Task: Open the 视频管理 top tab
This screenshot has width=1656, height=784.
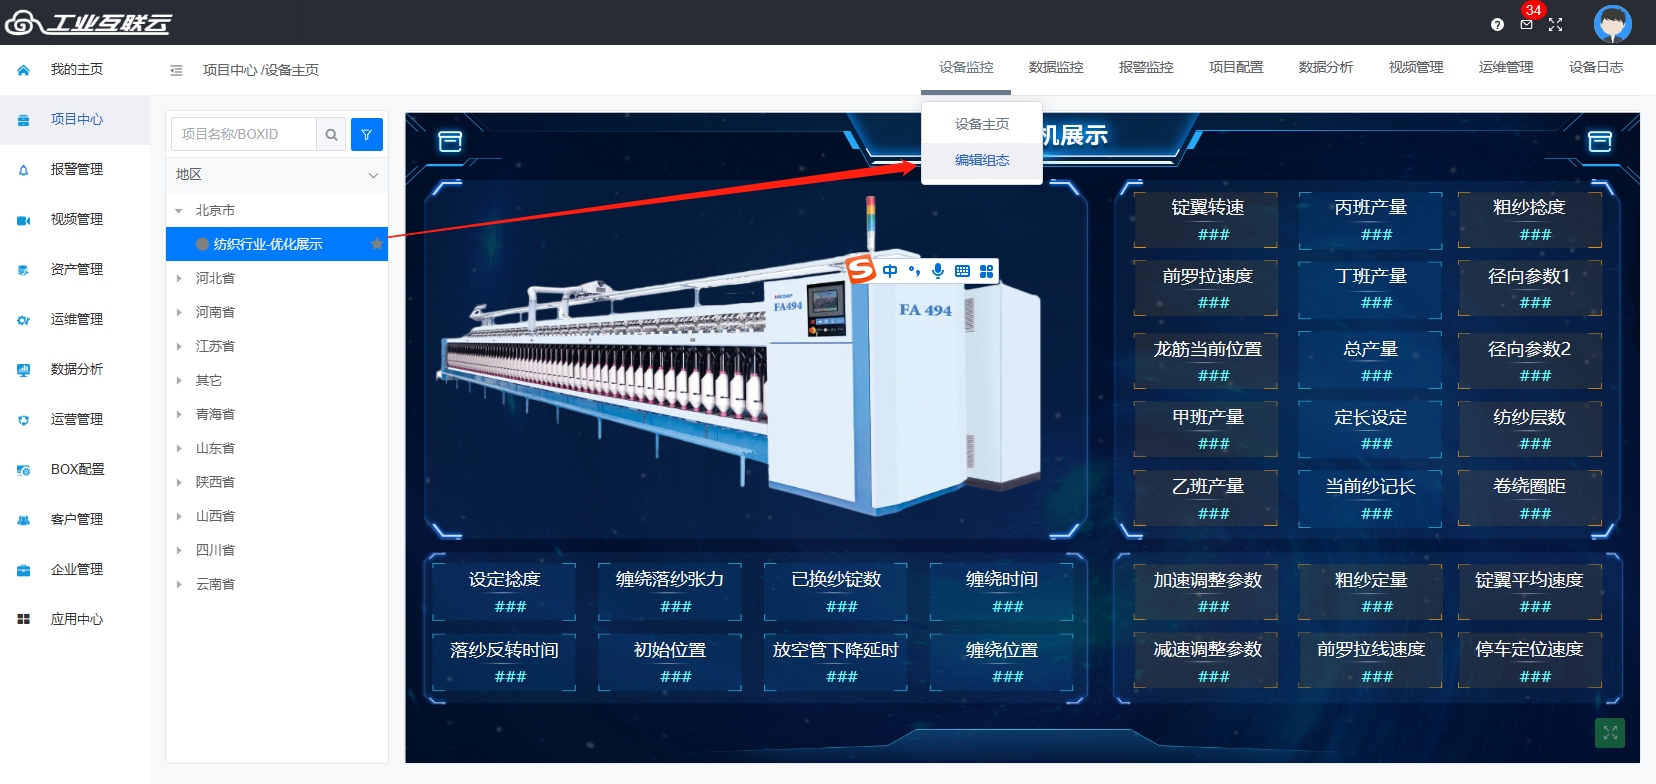Action: point(1416,67)
